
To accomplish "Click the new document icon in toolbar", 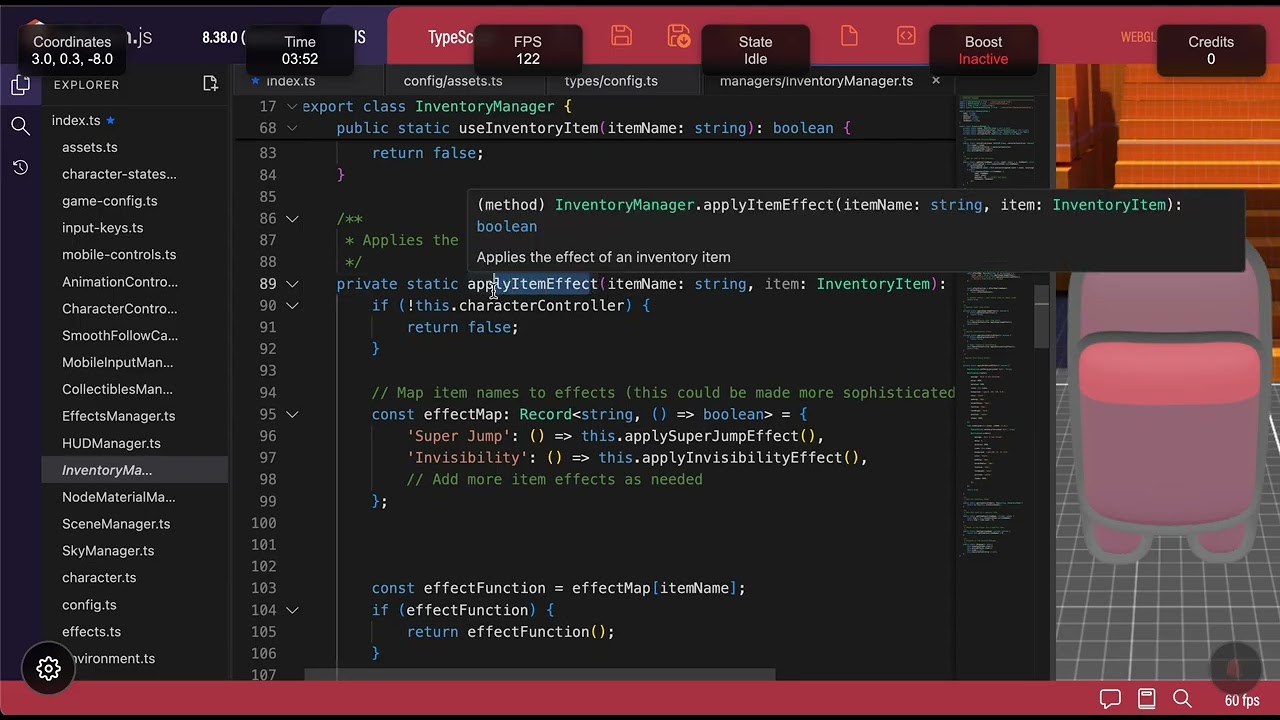I will click(x=849, y=36).
